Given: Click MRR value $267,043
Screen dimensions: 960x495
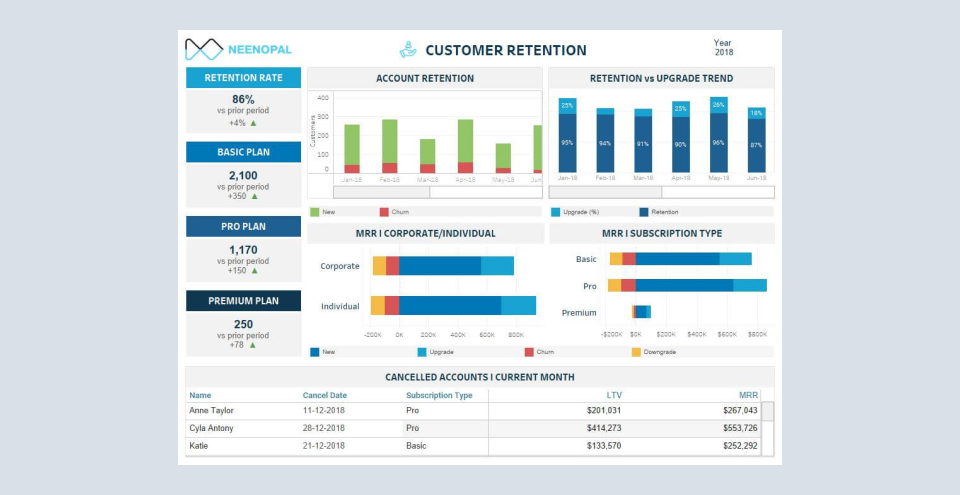Looking at the screenshot, I should pos(740,410).
